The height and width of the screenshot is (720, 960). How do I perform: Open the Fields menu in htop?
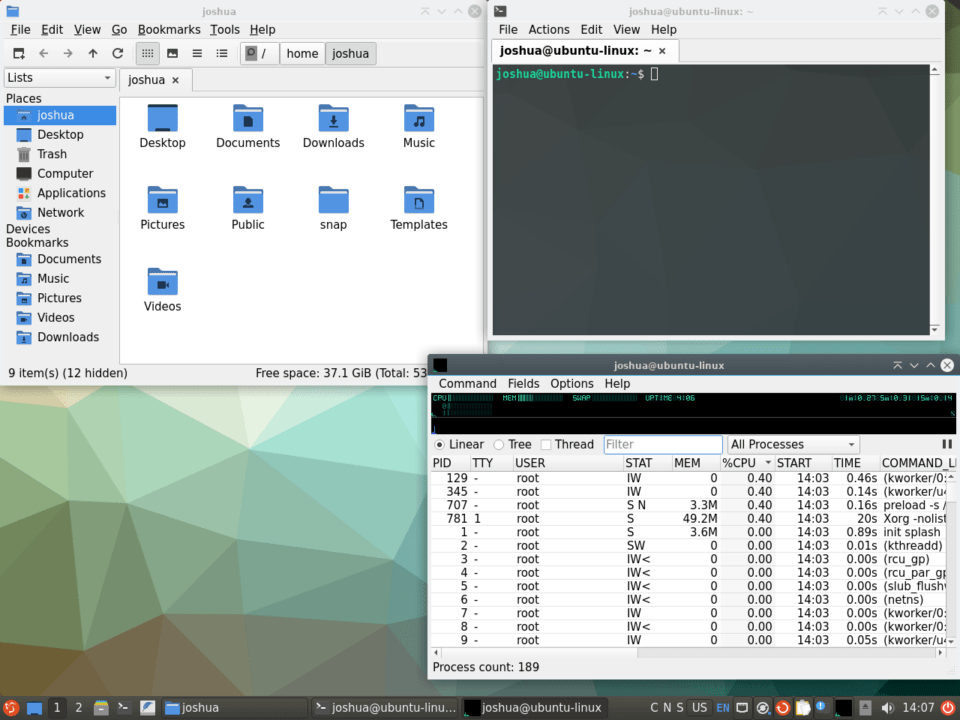point(523,383)
